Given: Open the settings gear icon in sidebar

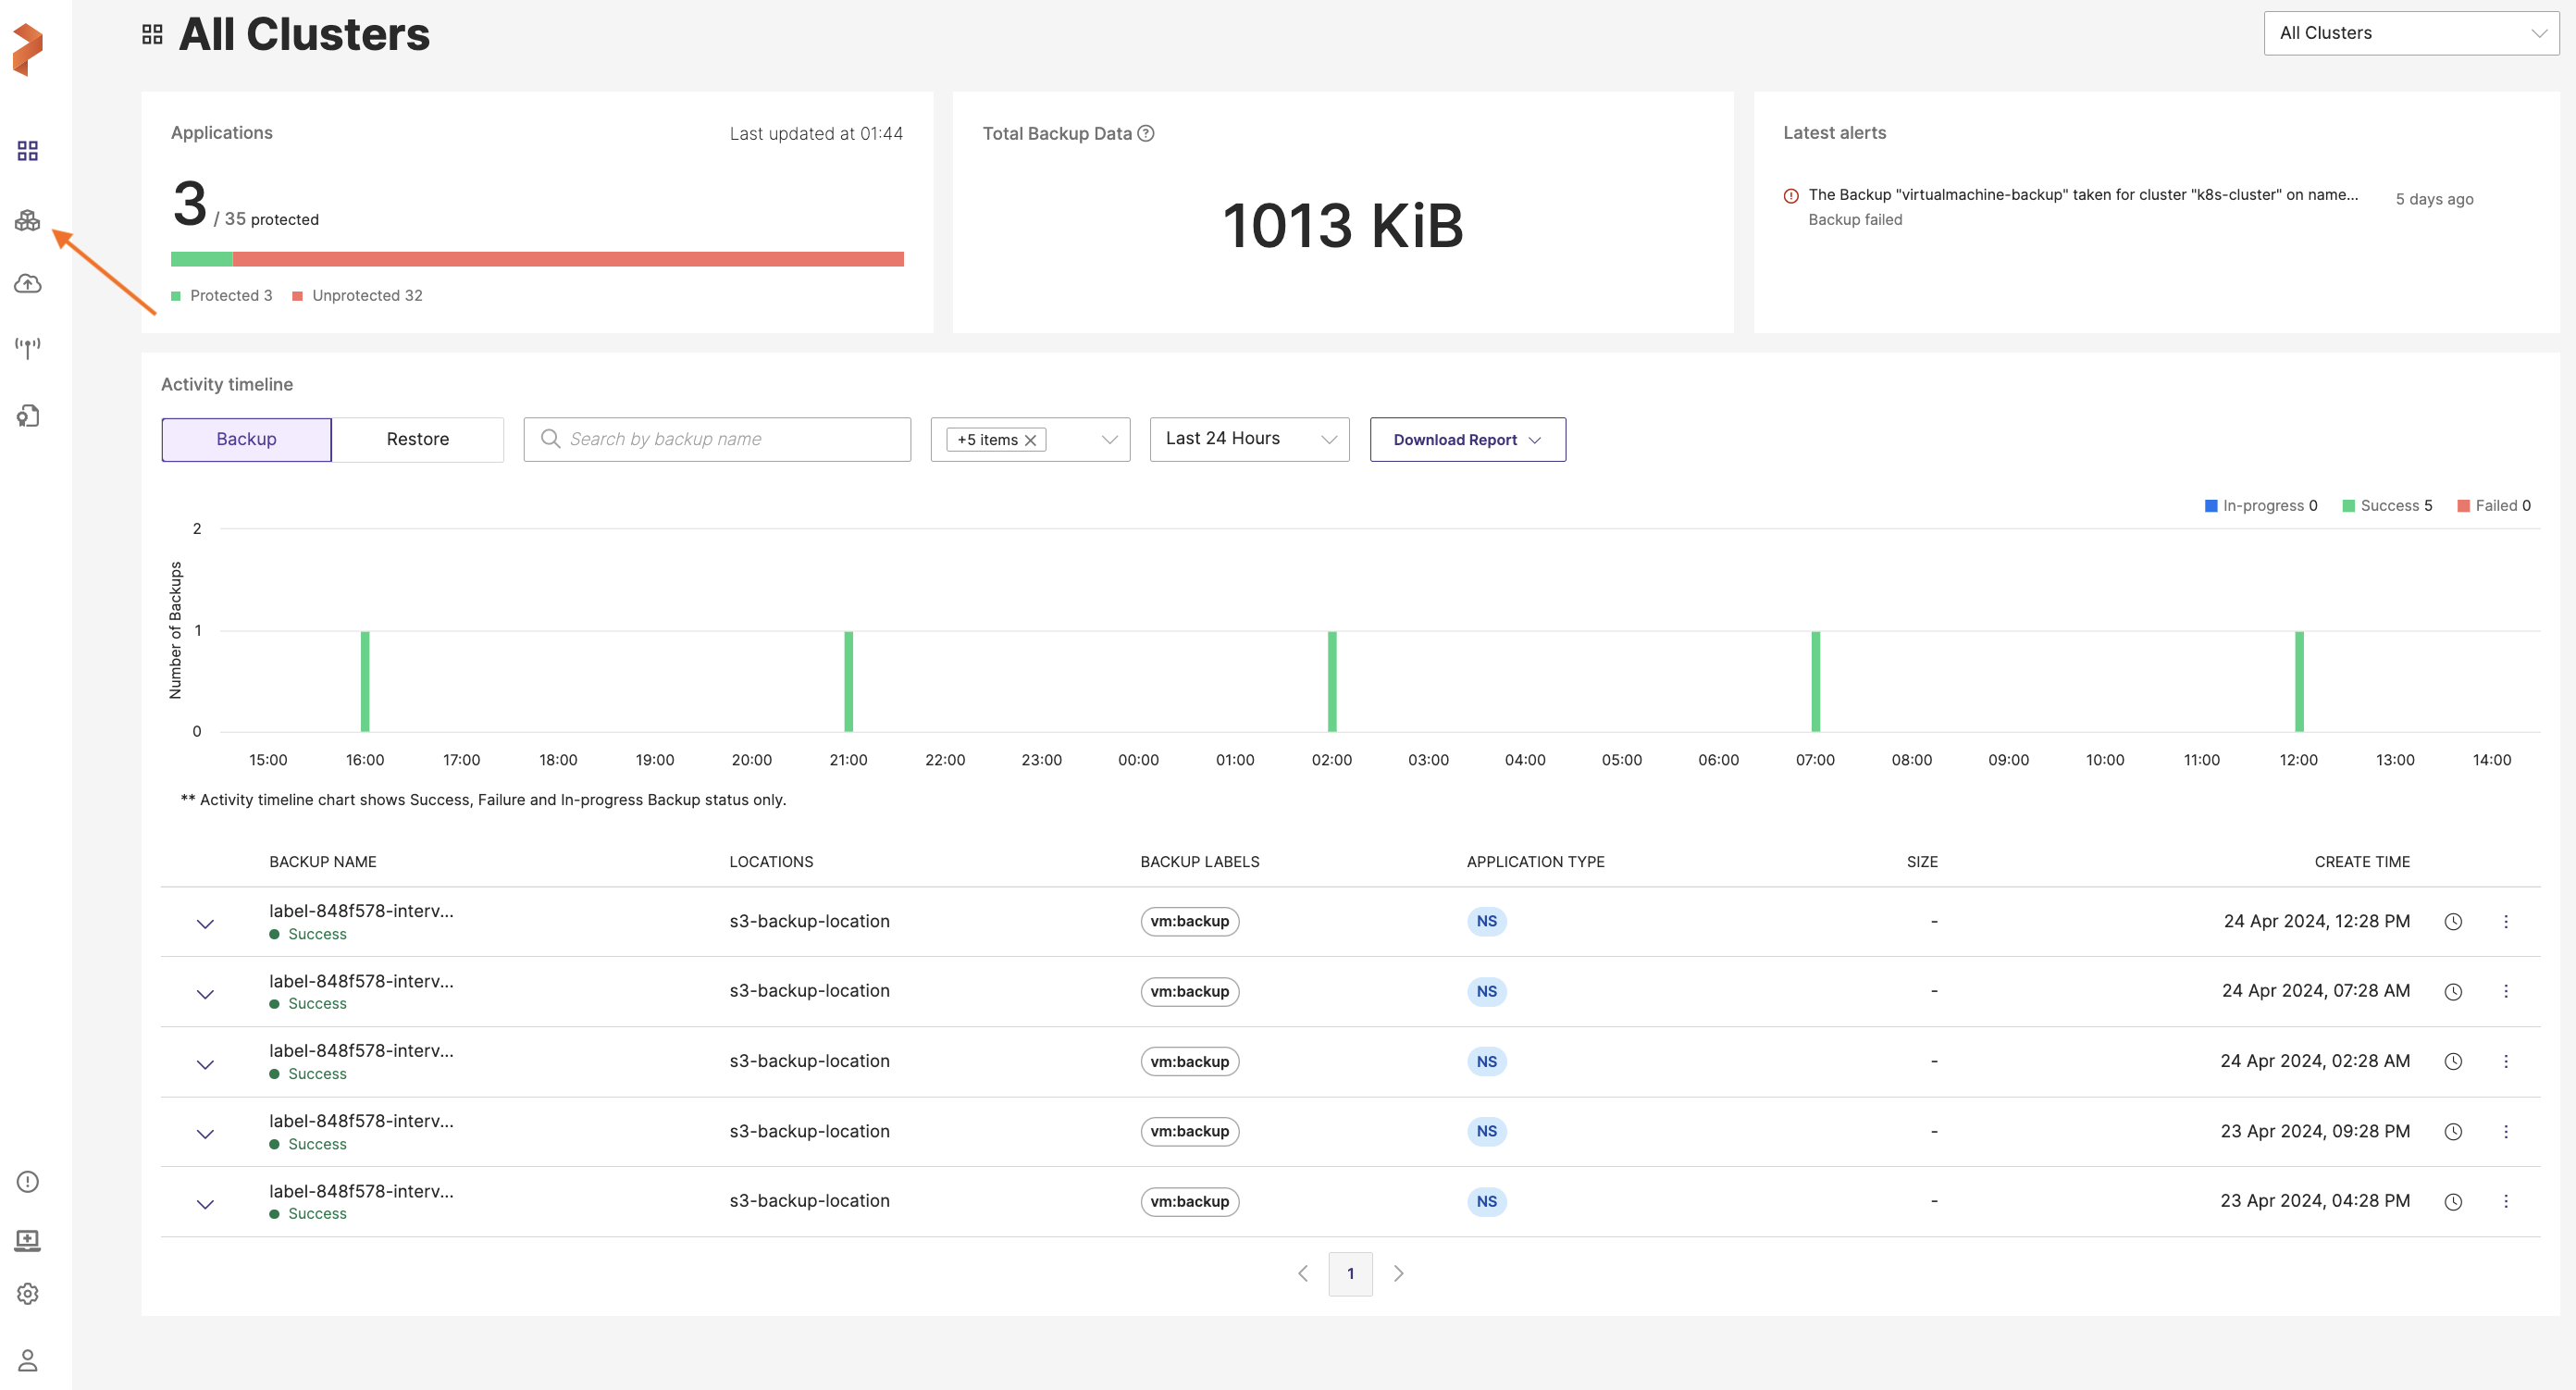Looking at the screenshot, I should coord(28,1294).
